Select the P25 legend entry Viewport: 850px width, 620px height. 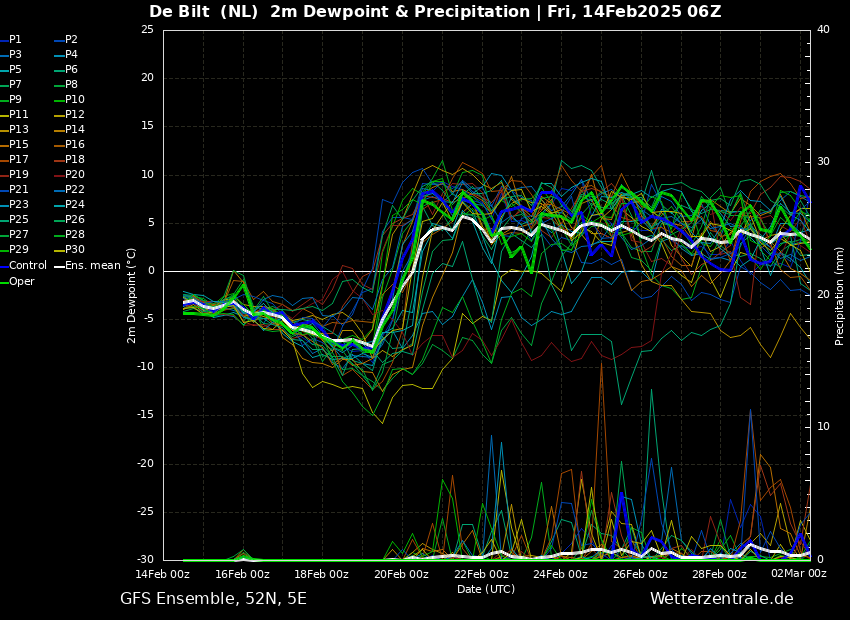click(x=14, y=219)
